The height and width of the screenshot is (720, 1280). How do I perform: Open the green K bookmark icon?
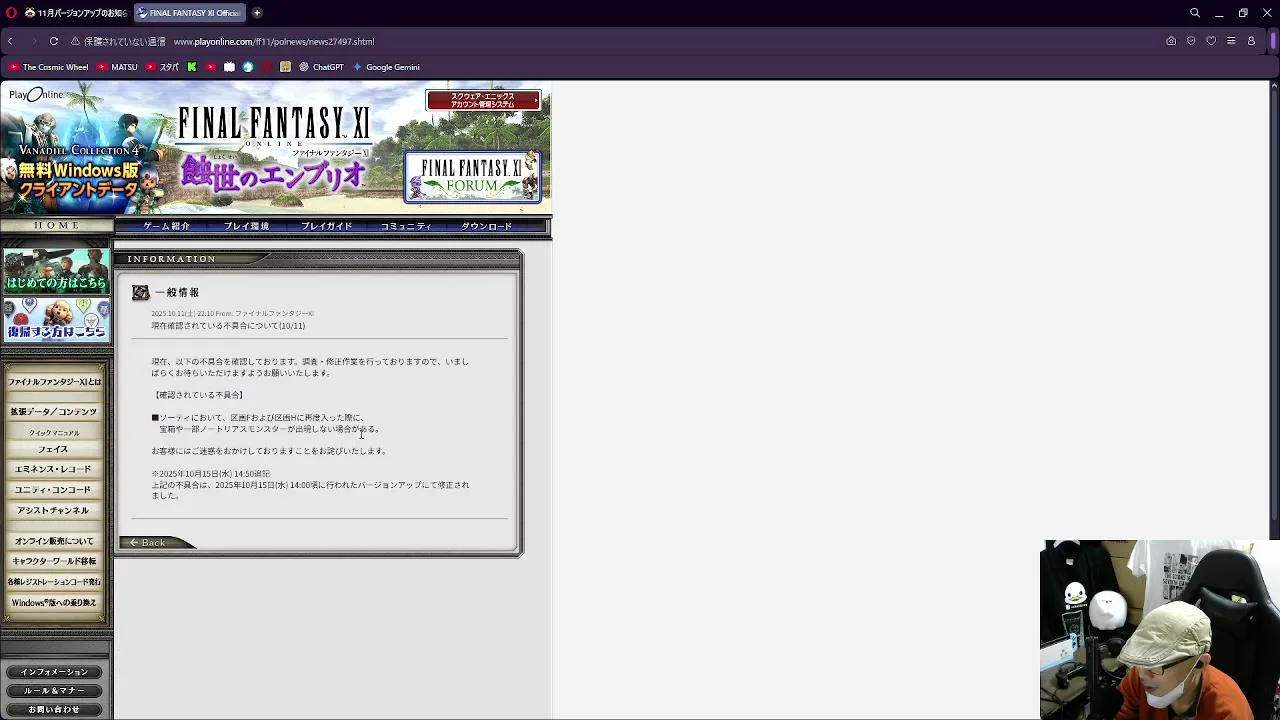(192, 67)
